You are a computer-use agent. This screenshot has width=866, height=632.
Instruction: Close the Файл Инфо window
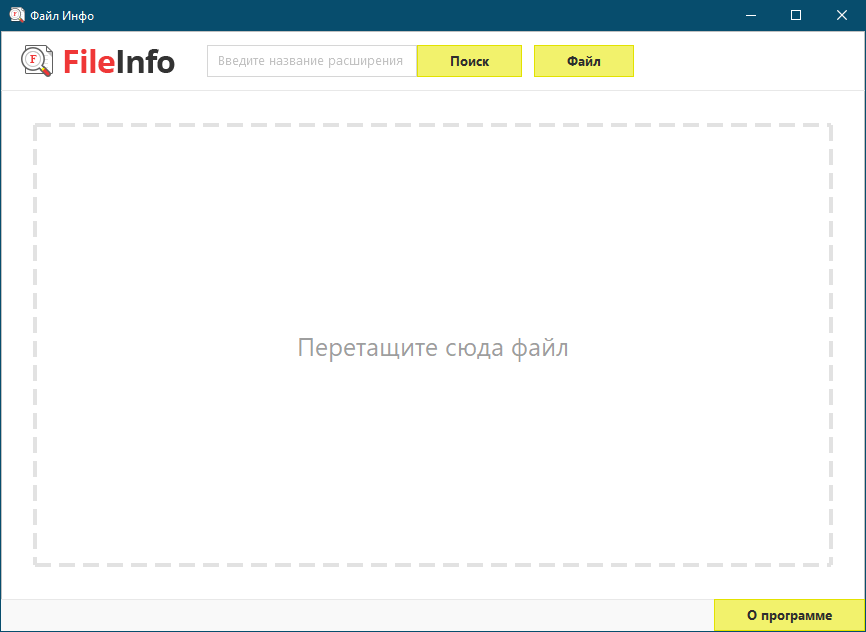pyautogui.click(x=842, y=15)
